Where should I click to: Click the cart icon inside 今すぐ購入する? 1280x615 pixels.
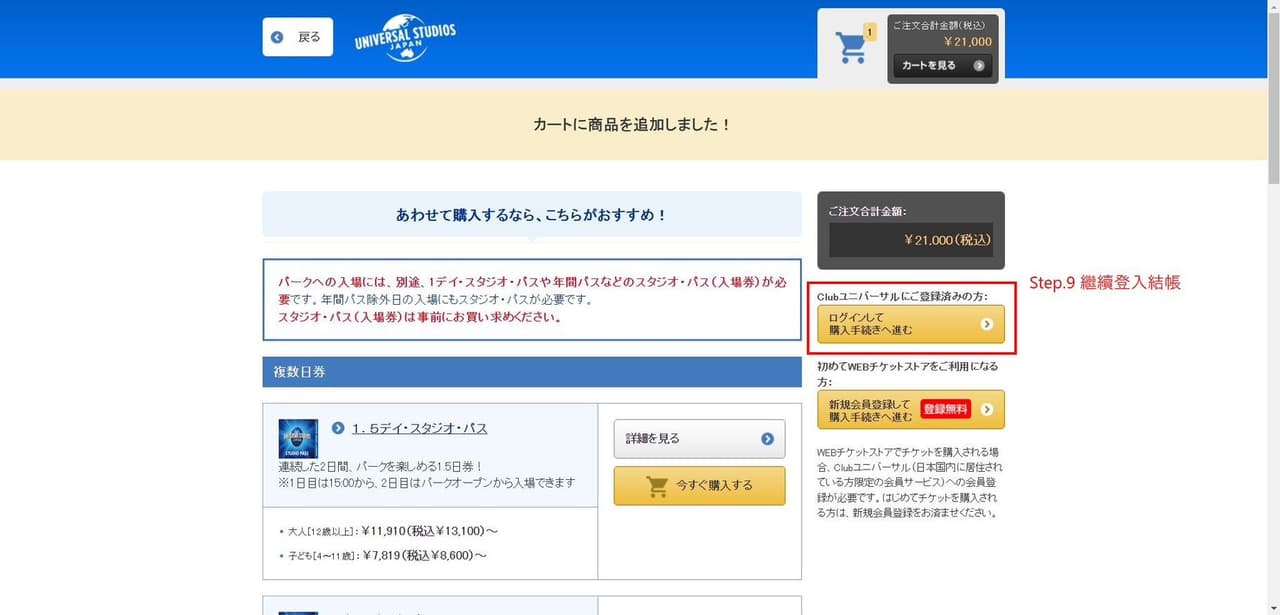coord(657,486)
